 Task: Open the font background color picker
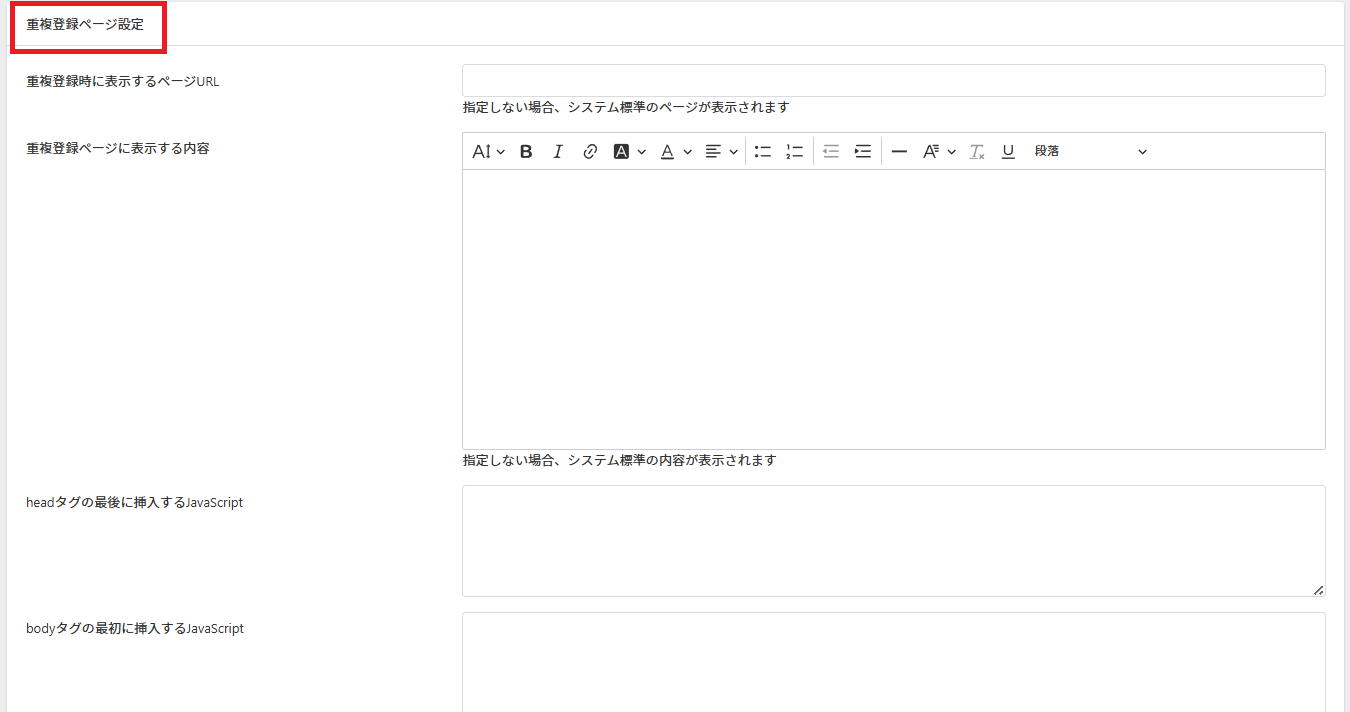click(x=629, y=152)
